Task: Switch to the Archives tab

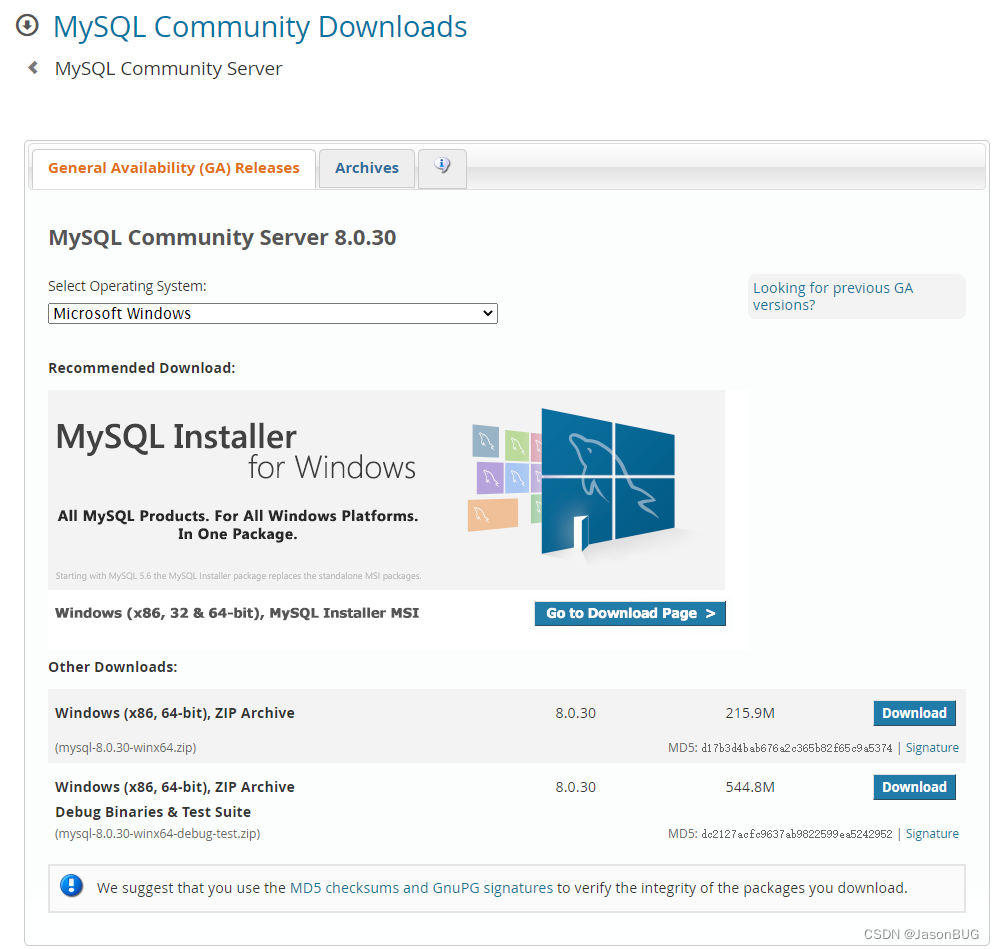Action: point(367,168)
